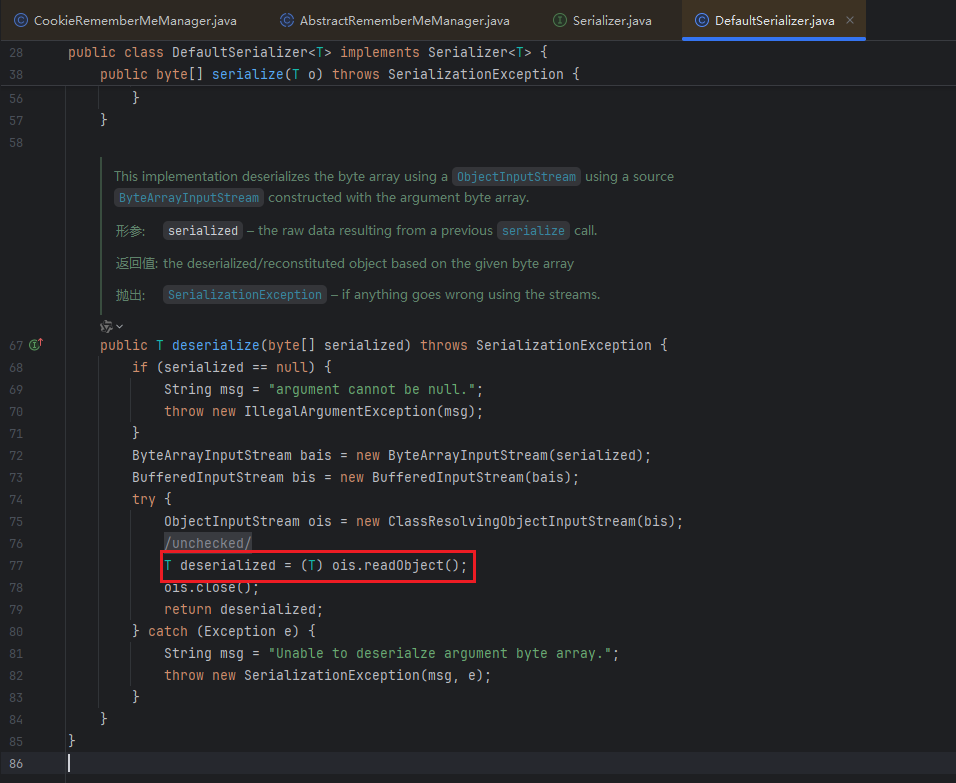This screenshot has height=783, width=956.
Task: Click the class icon on the DefaultSerializer.java tab
Action: (x=701, y=20)
